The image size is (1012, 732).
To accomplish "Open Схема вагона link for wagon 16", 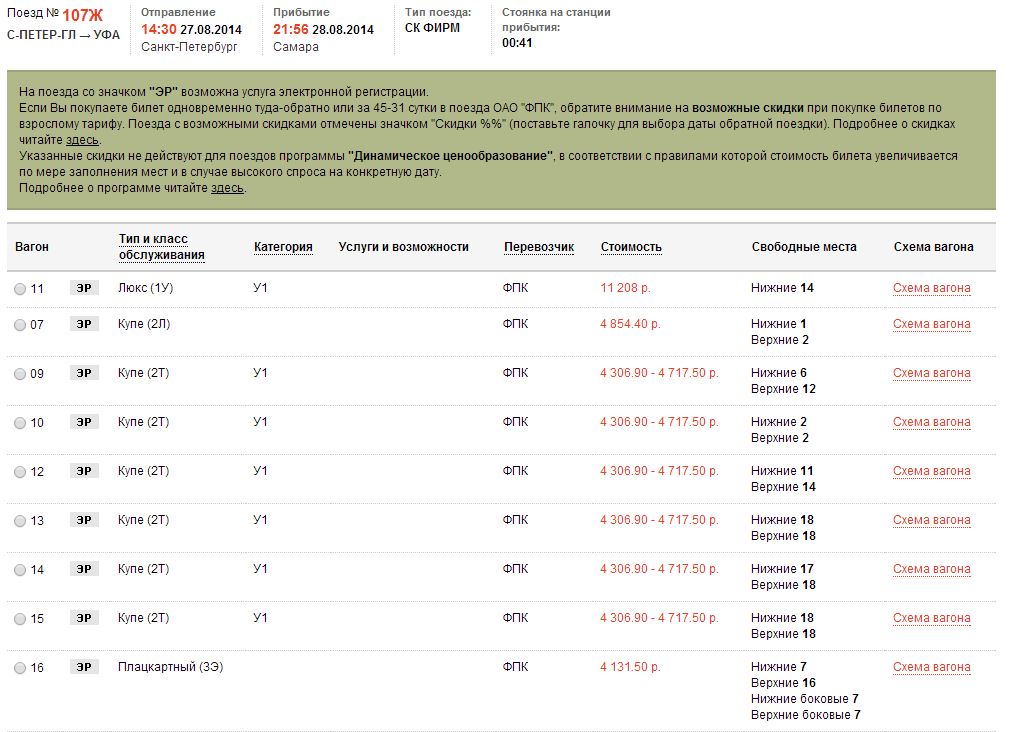I will [x=931, y=667].
